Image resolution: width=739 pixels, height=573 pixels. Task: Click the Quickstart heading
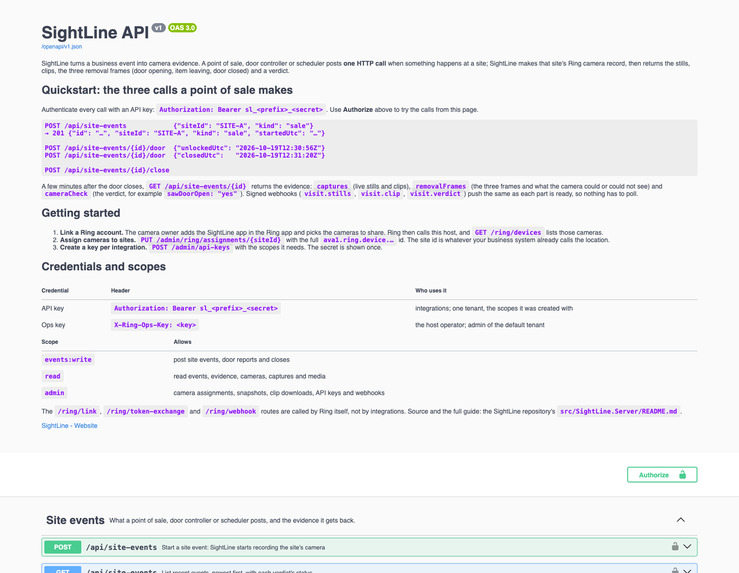(x=167, y=90)
